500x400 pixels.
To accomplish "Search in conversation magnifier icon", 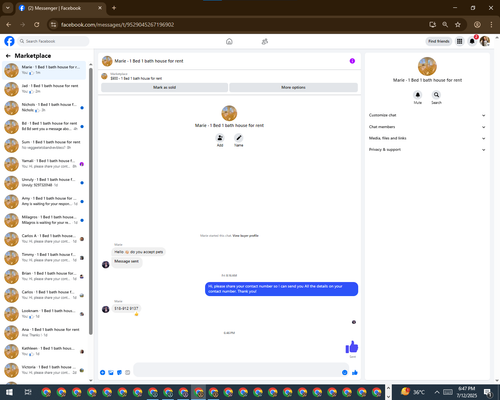I will (436, 95).
